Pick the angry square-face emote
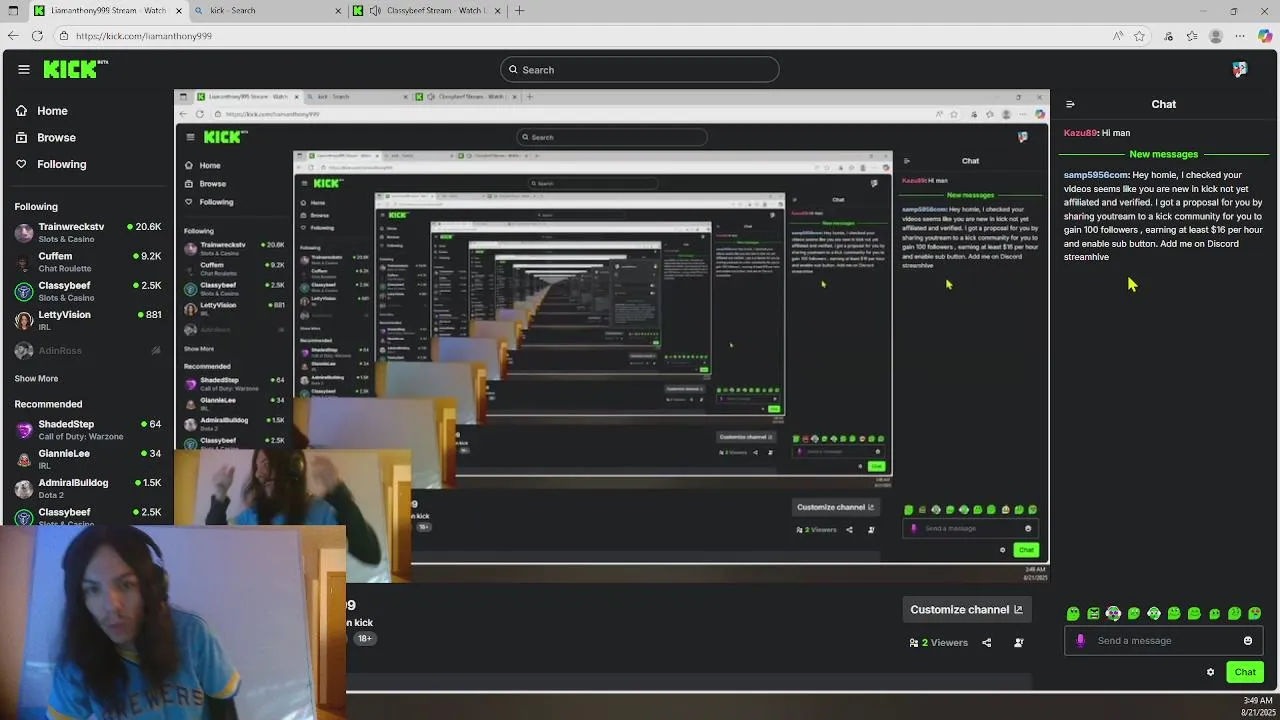 1093,613
